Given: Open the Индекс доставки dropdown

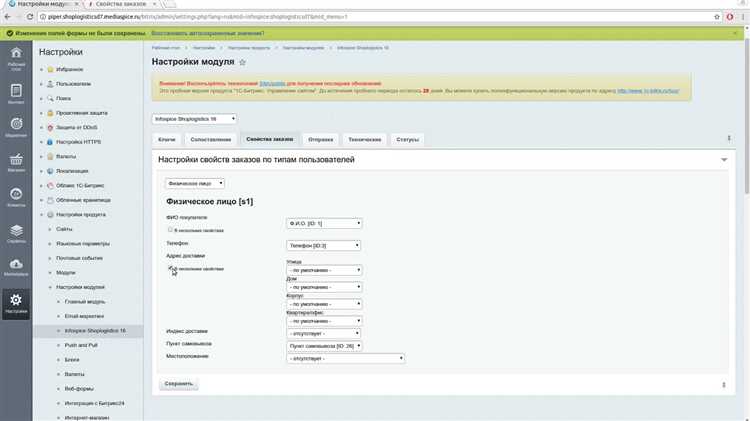Looking at the screenshot, I should (x=323, y=333).
